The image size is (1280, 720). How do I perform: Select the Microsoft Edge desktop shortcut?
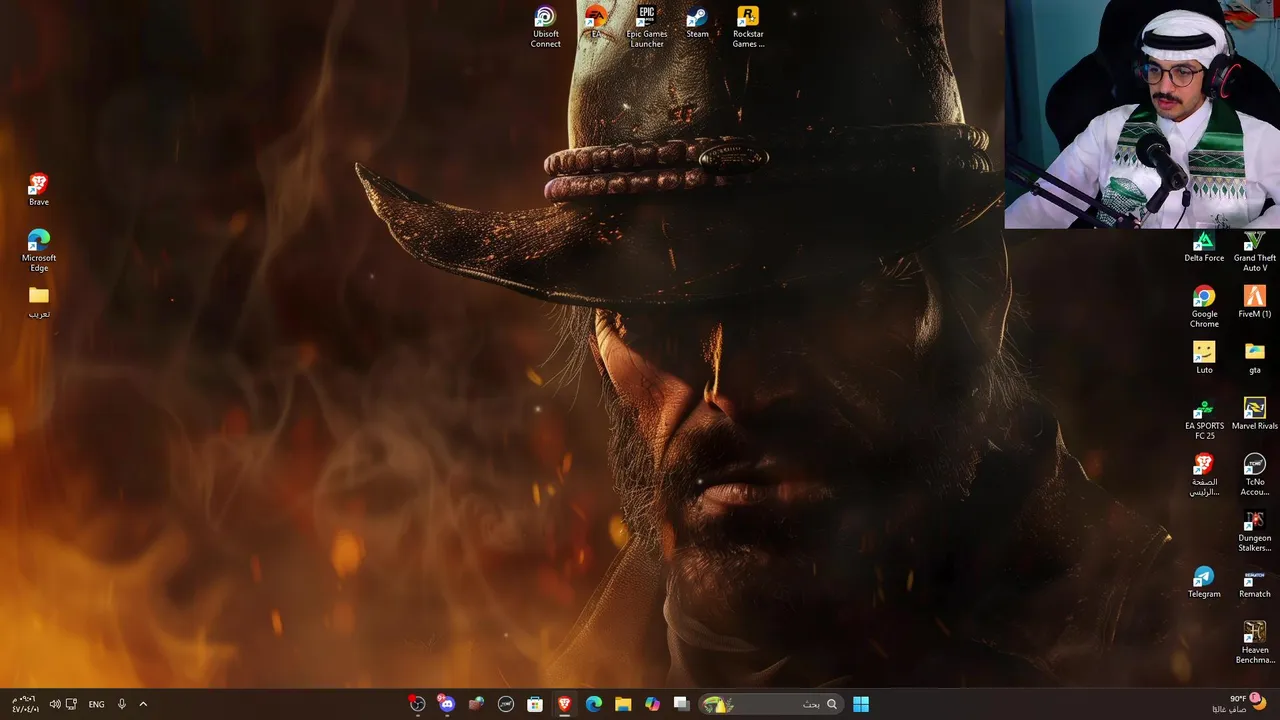tap(38, 251)
